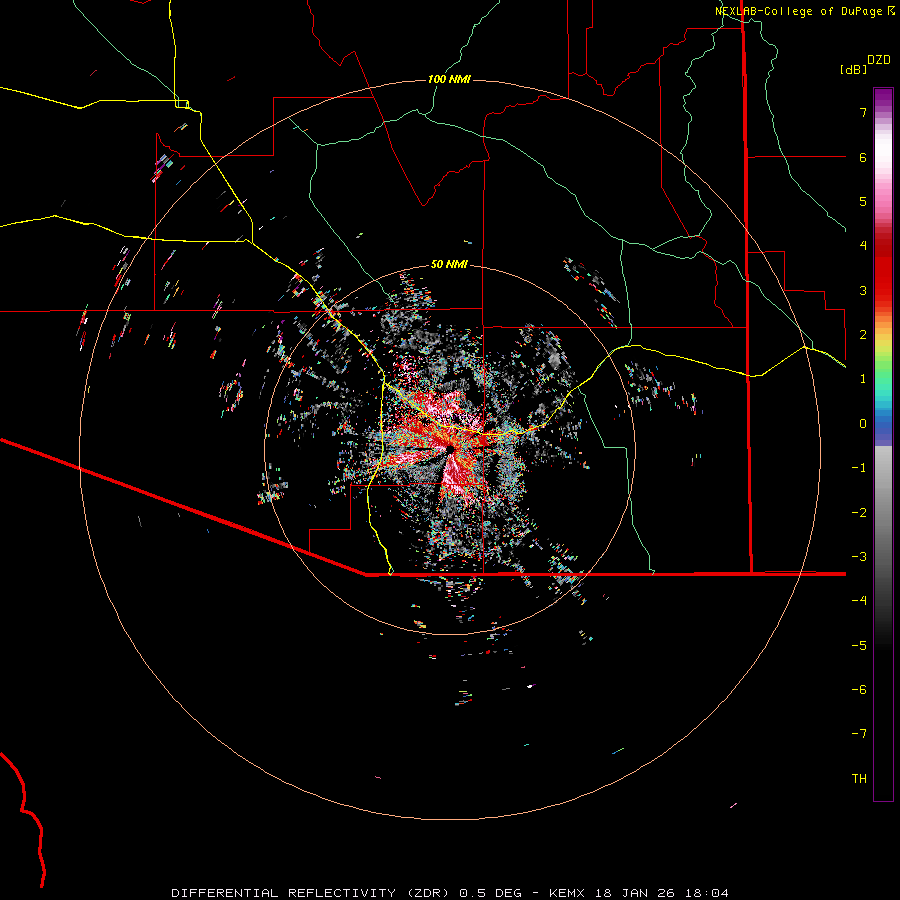
Task: Click the -3 dB tick on color scale
Action: pyautogui.click(x=859, y=557)
